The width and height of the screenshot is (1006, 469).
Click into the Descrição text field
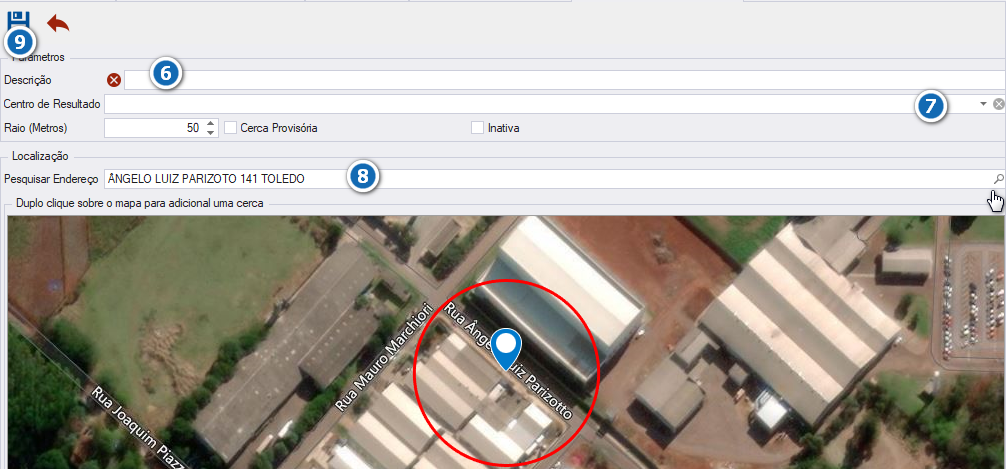[565, 80]
